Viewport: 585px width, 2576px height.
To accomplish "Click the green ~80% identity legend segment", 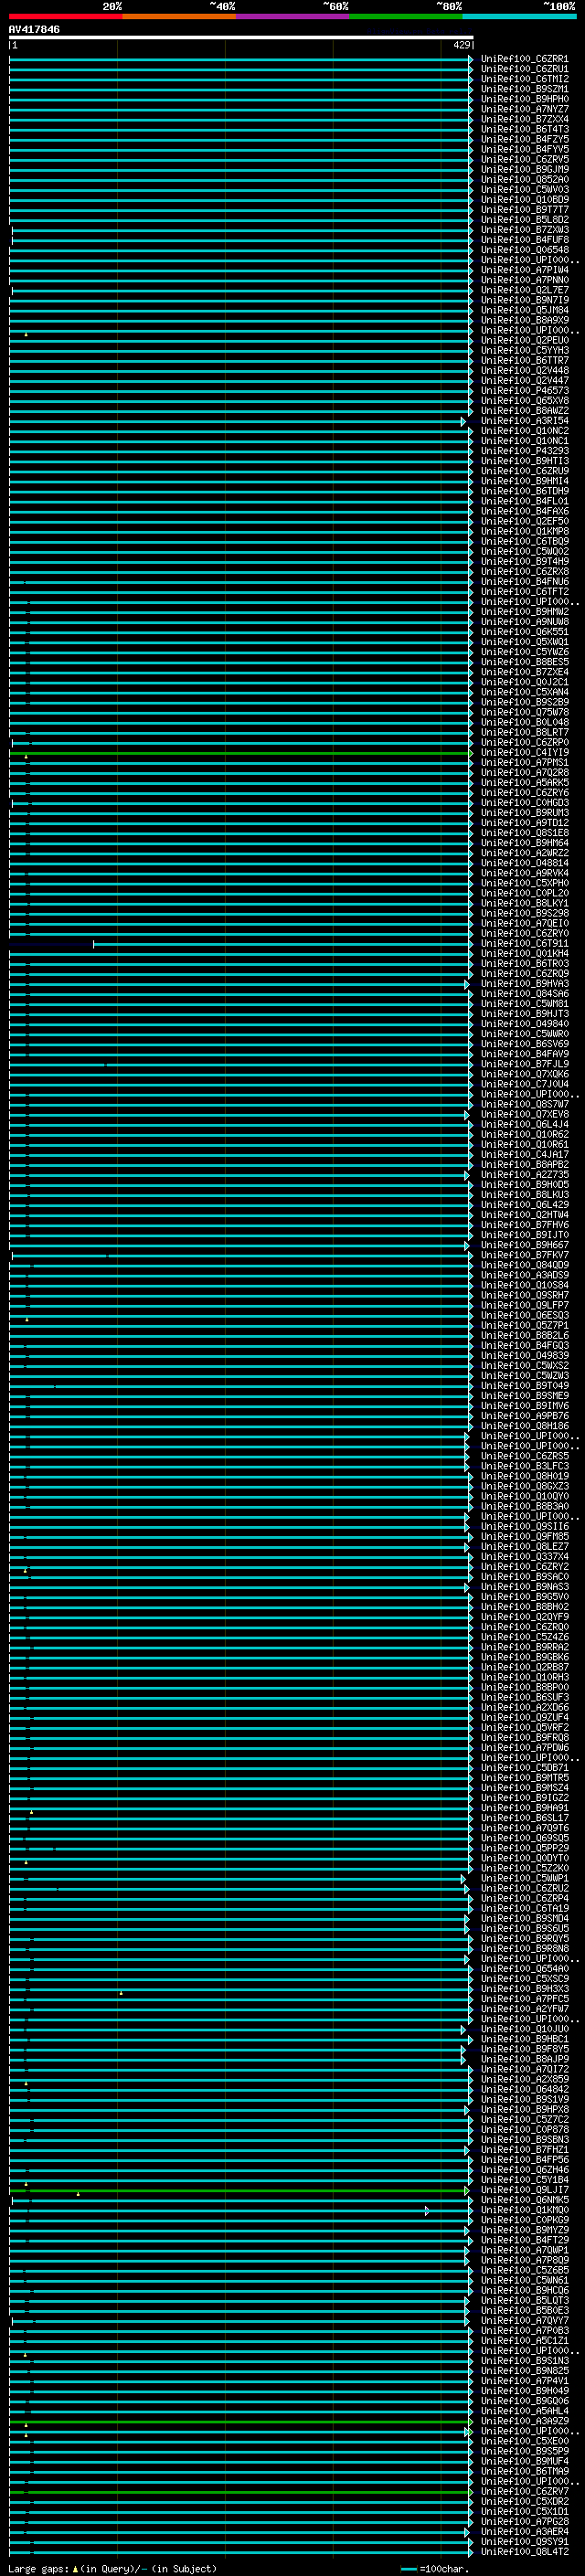I will [406, 16].
